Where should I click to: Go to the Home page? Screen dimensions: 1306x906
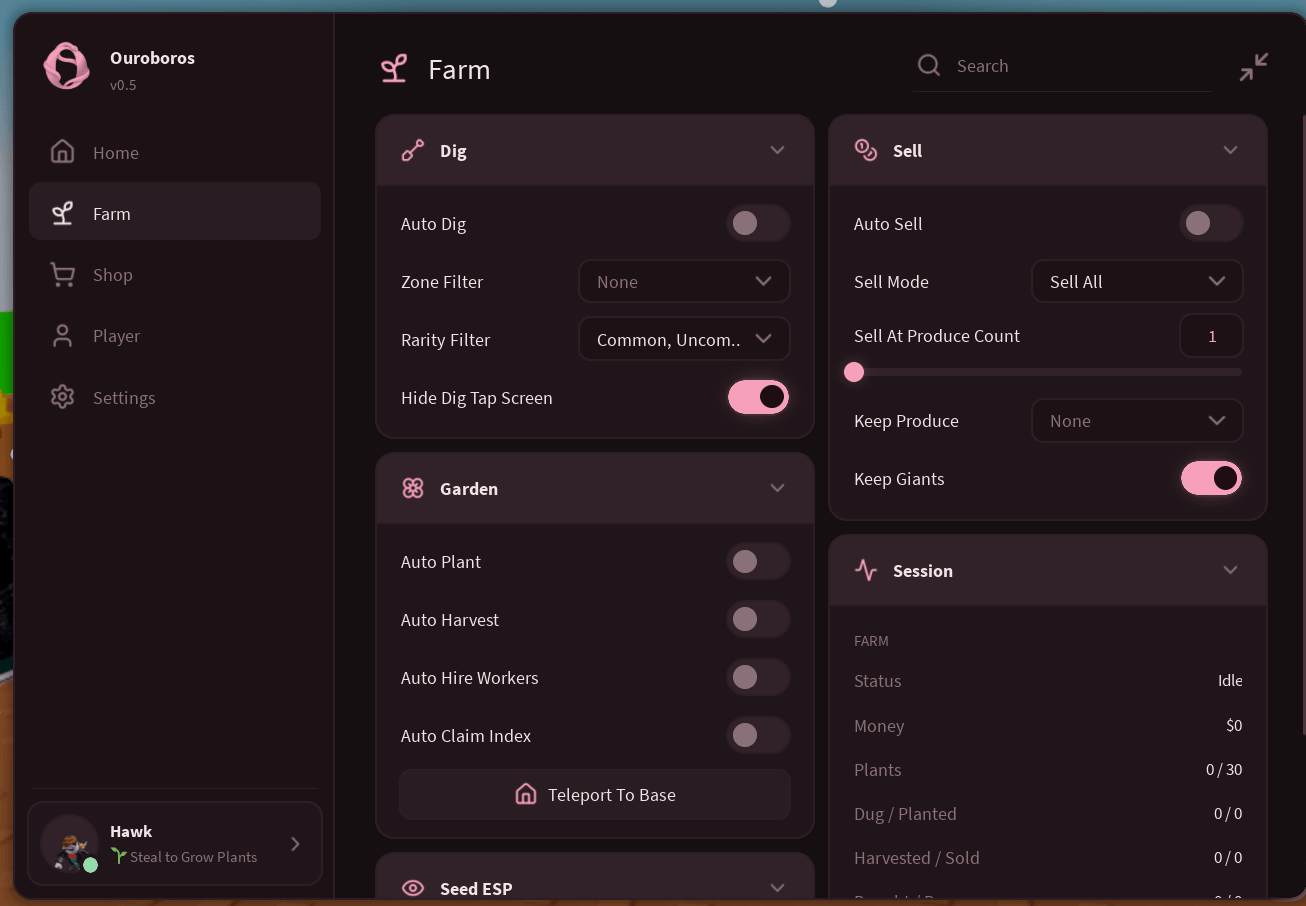click(175, 153)
